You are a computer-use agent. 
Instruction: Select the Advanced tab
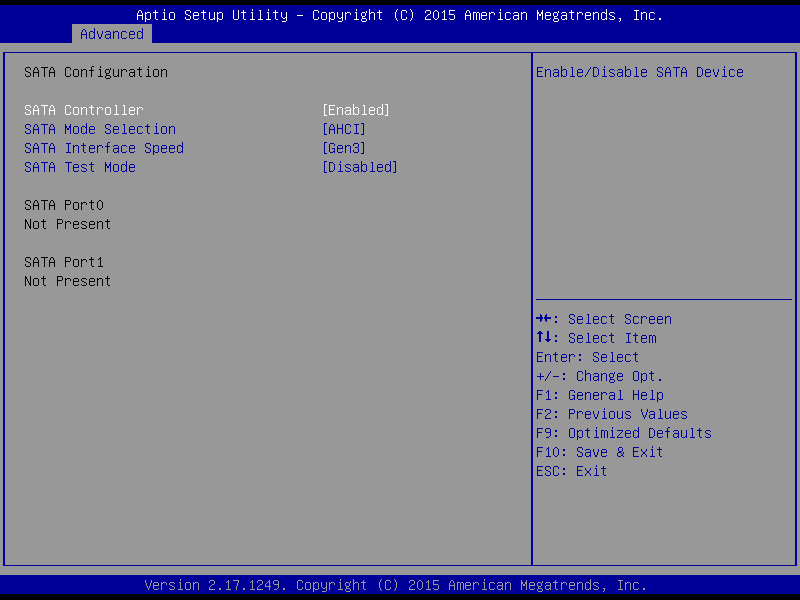[x=112, y=34]
